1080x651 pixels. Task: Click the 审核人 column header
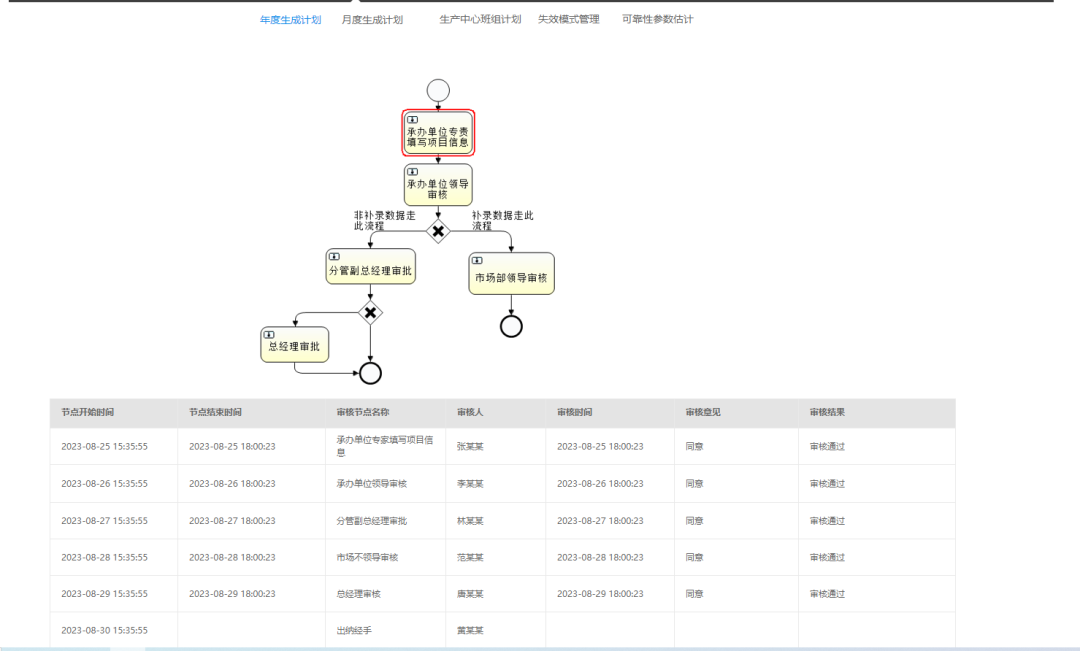pos(470,412)
